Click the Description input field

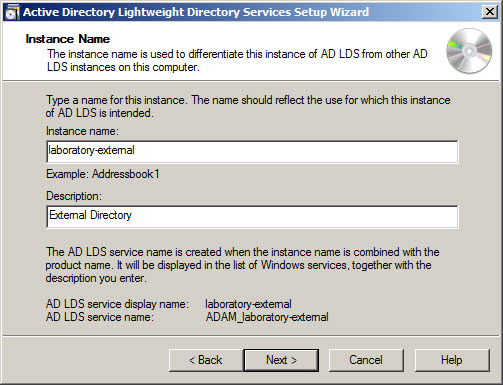point(252,217)
